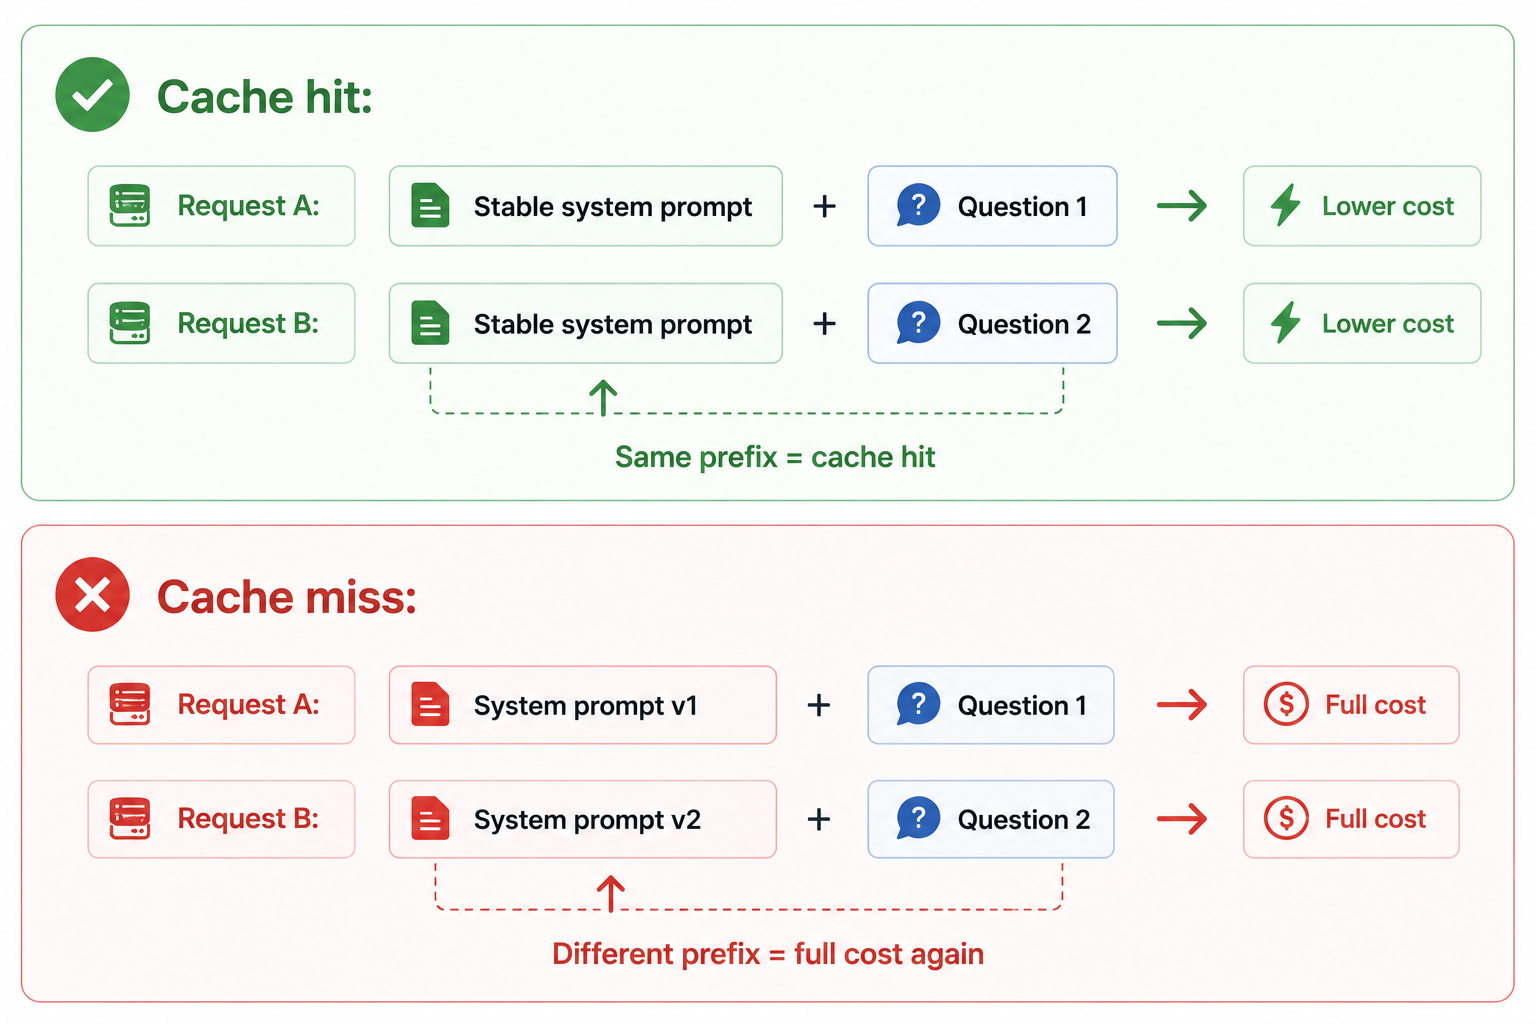Screen dimensions: 1536x1024
Task: Click the Question 1 box in the Cache miss section
Action: pyautogui.click(x=991, y=705)
